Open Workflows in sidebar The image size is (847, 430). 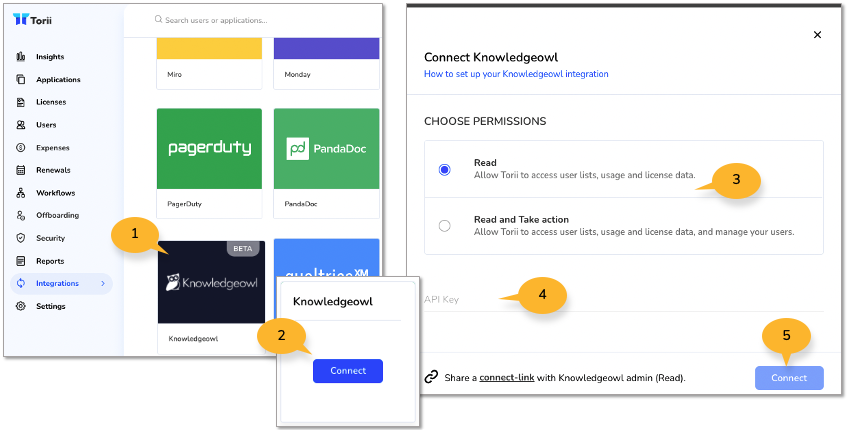(56, 193)
